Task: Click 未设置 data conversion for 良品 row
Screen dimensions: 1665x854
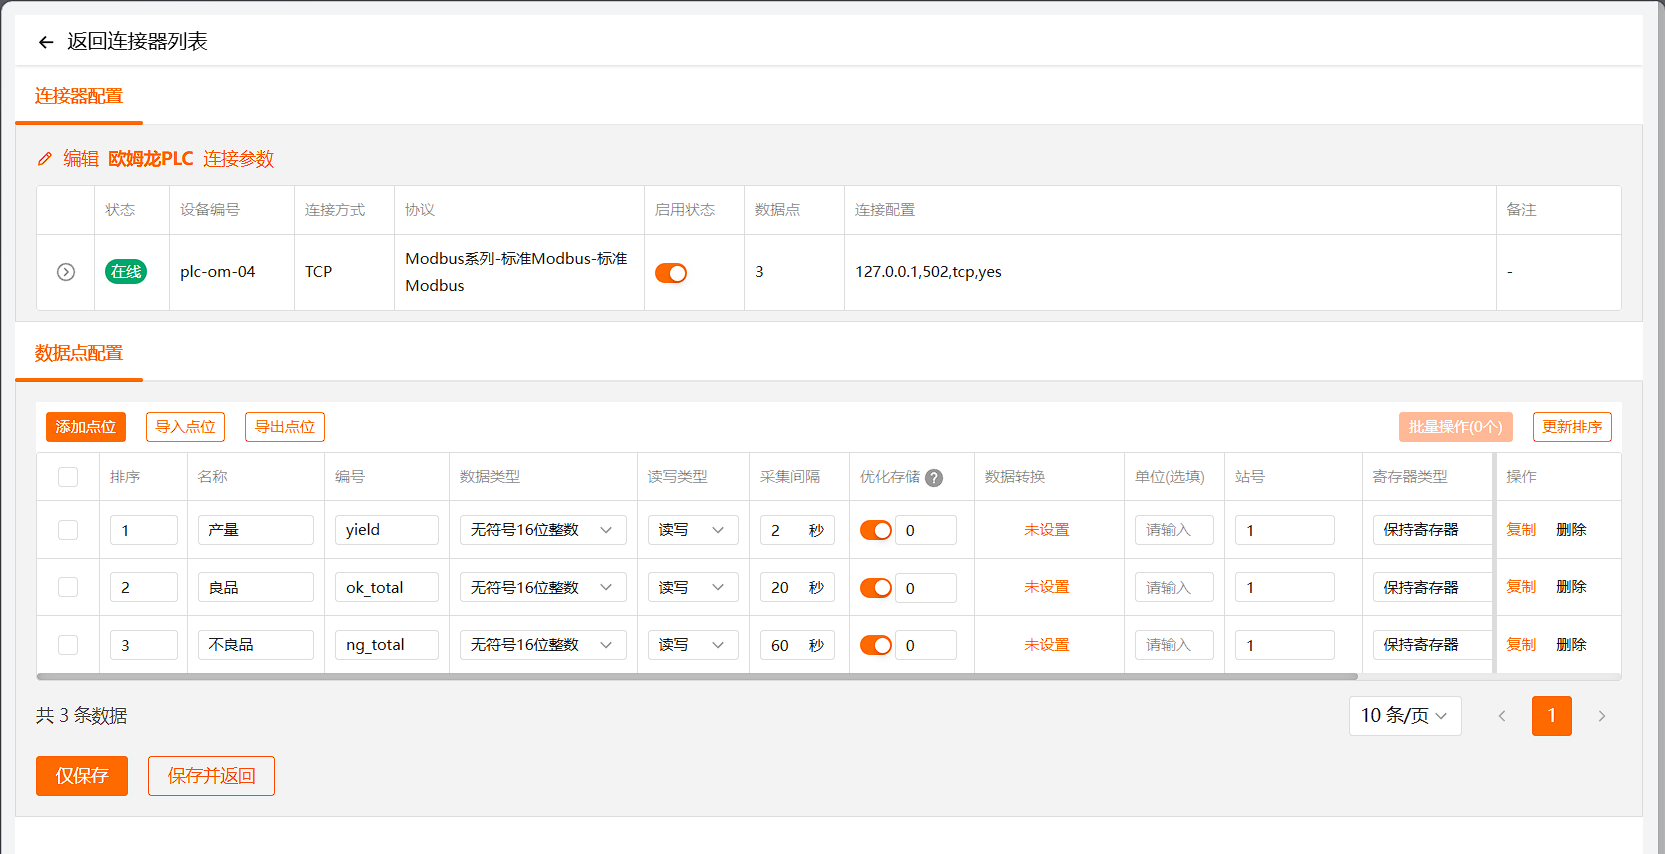Action: (1047, 587)
